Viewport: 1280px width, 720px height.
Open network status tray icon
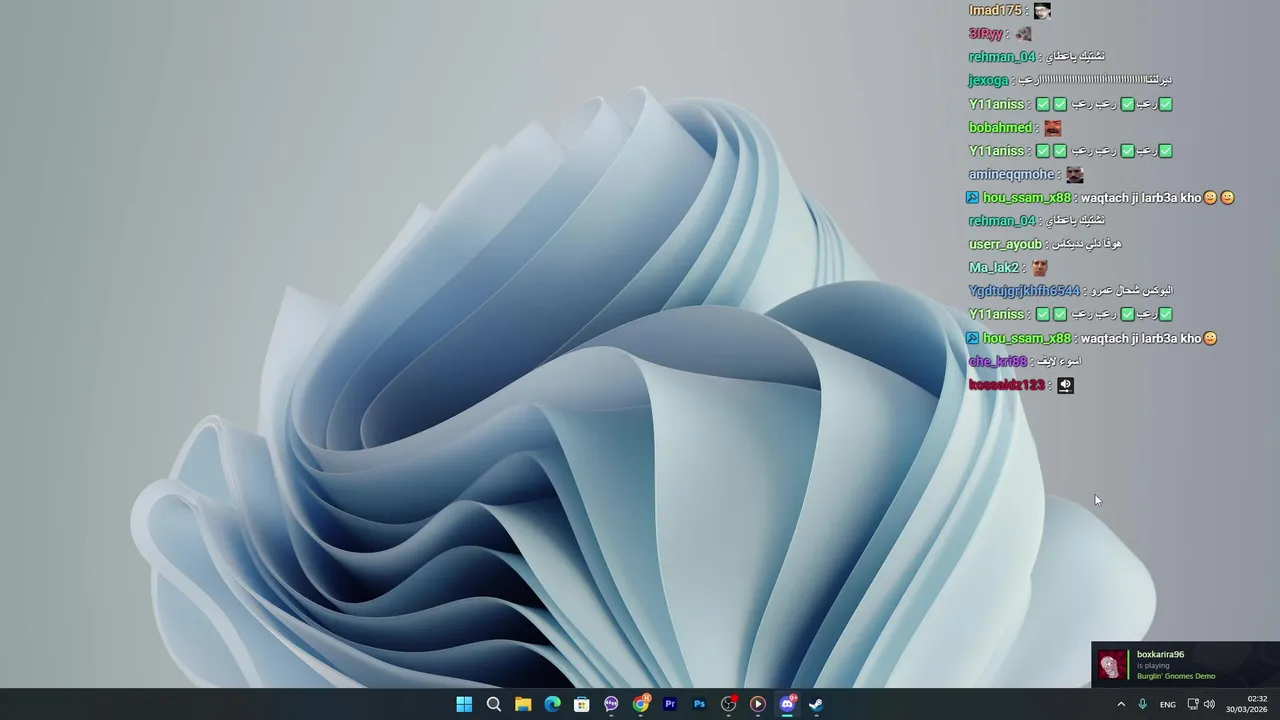coord(1192,704)
